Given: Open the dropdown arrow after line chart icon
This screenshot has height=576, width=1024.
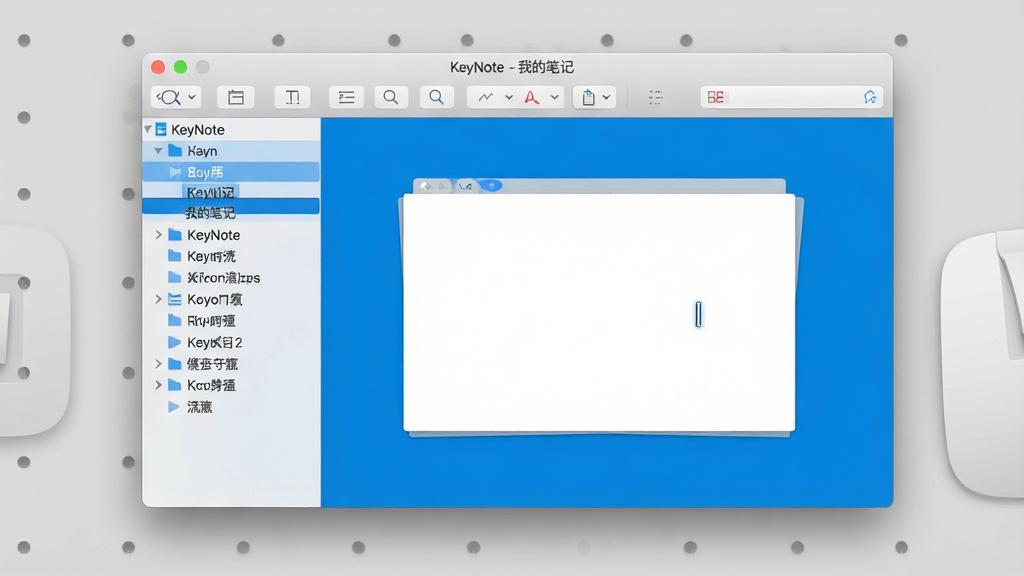Looking at the screenshot, I should 509,97.
